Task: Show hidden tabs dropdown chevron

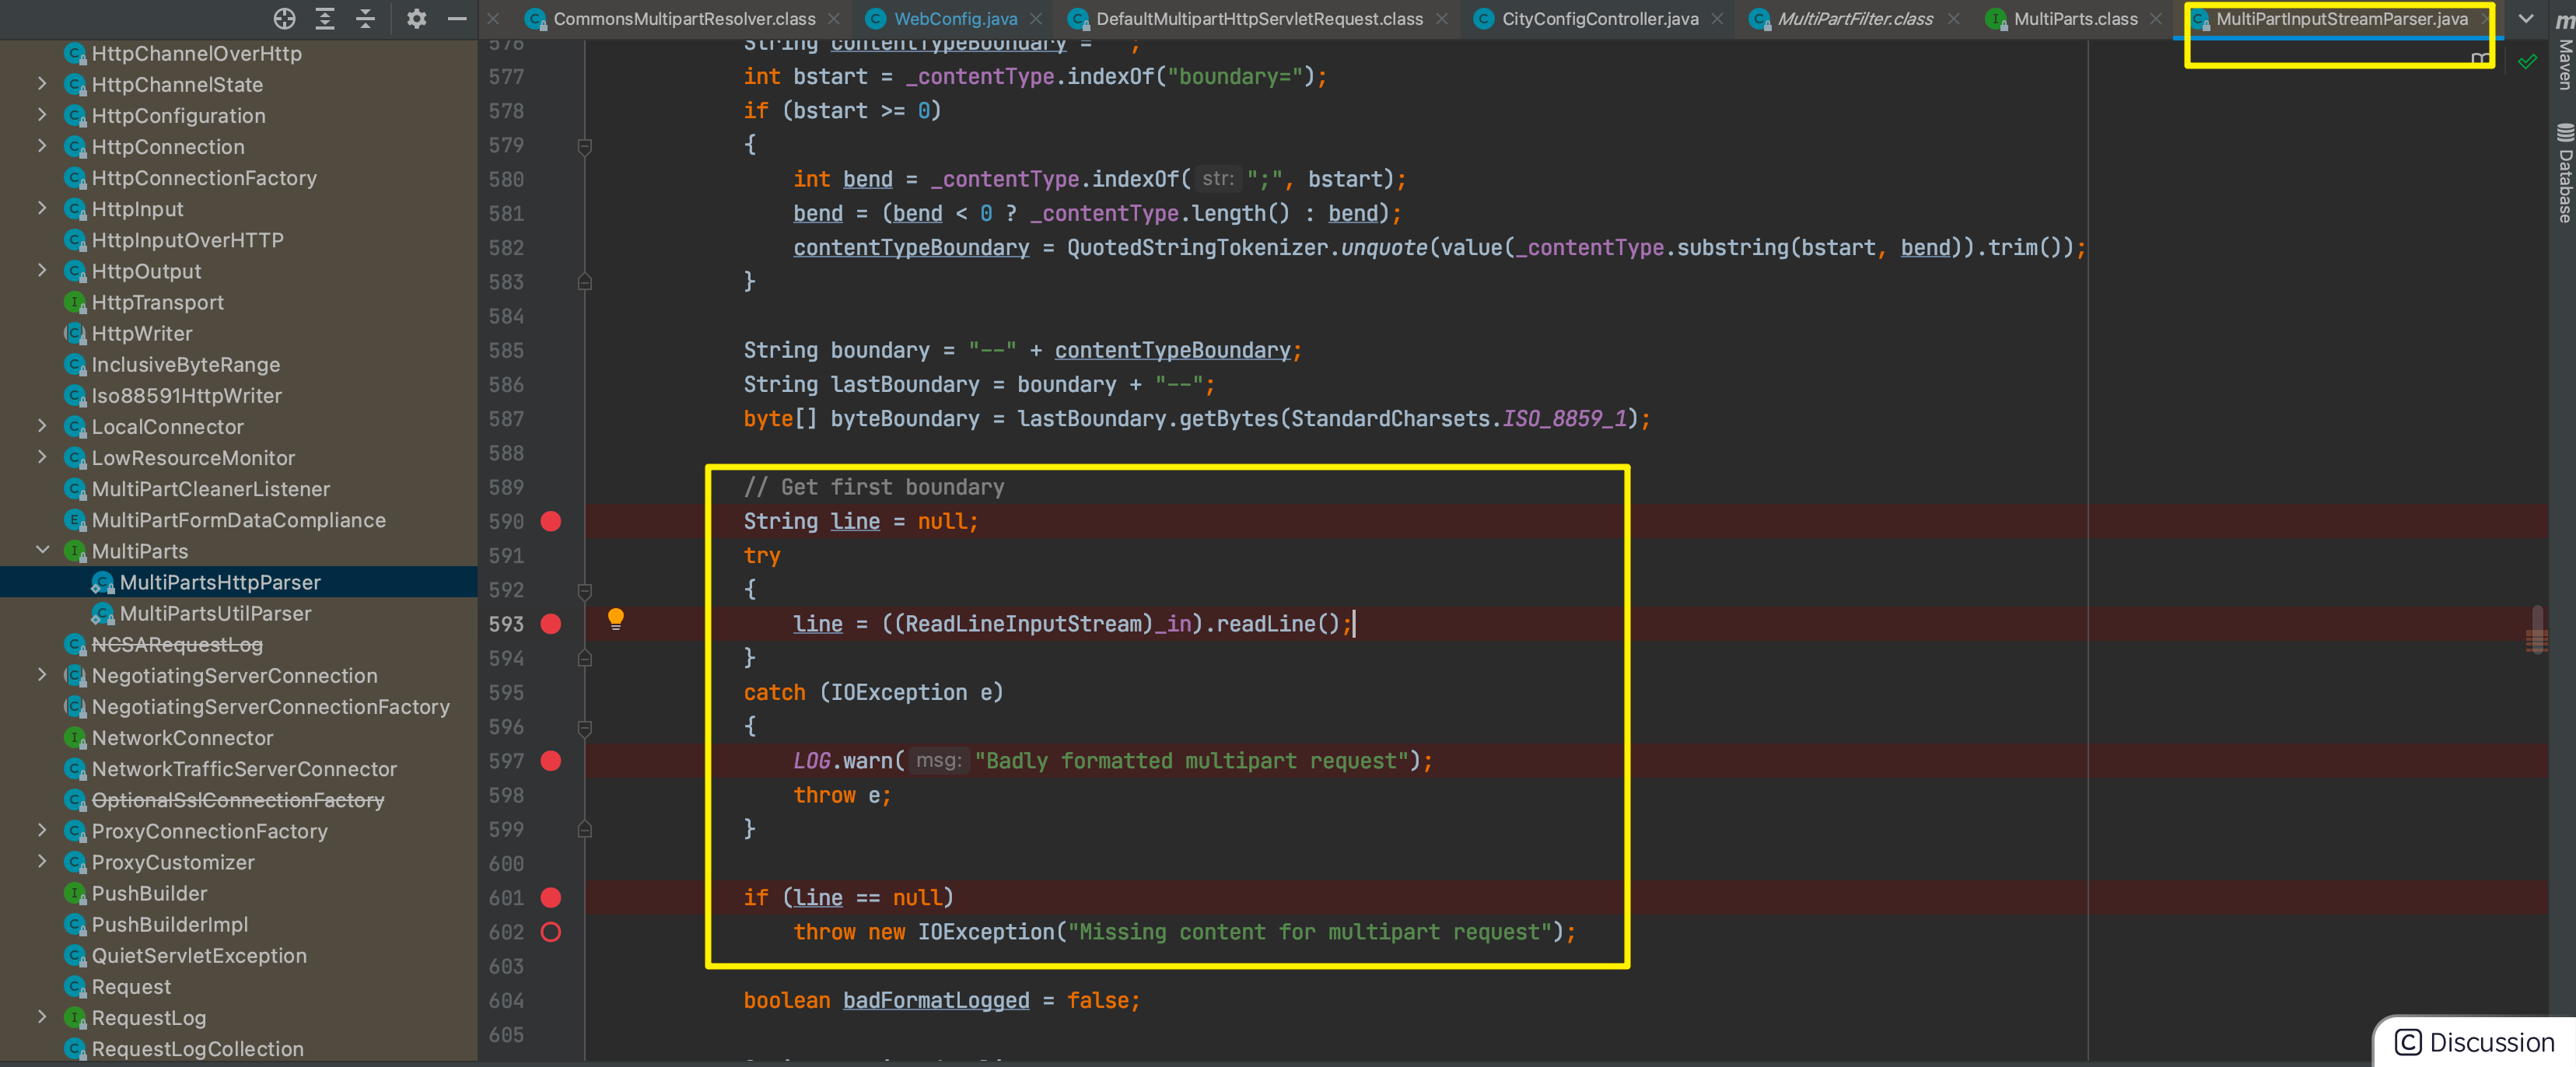Action: point(2526,18)
